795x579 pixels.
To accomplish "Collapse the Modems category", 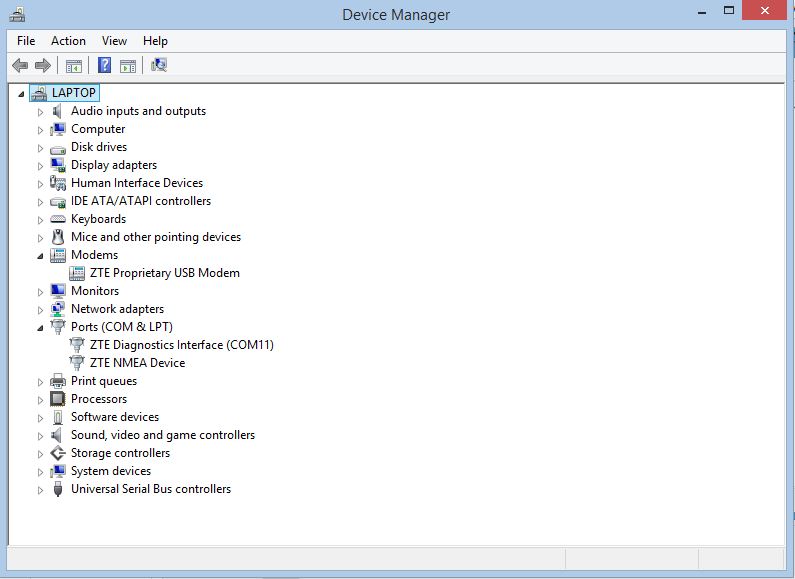I will click(x=41, y=256).
